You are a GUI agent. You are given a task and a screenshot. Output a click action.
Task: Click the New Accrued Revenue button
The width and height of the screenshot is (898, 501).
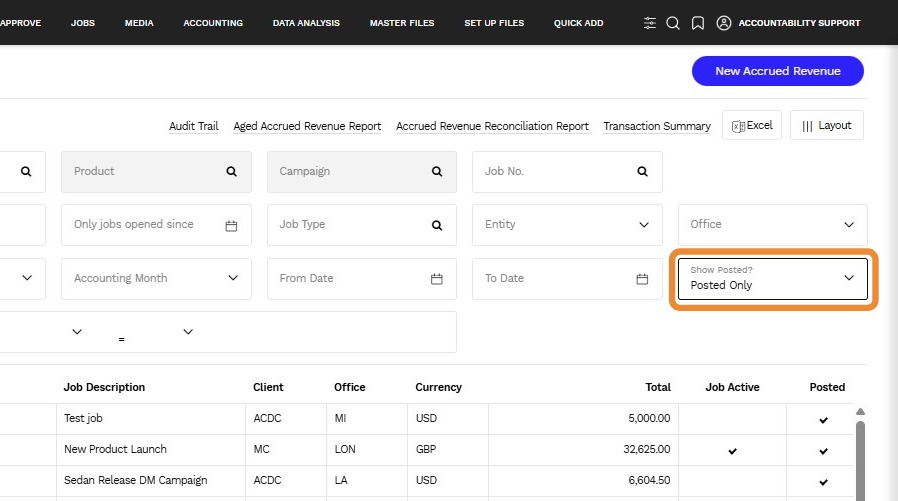pyautogui.click(x=778, y=71)
